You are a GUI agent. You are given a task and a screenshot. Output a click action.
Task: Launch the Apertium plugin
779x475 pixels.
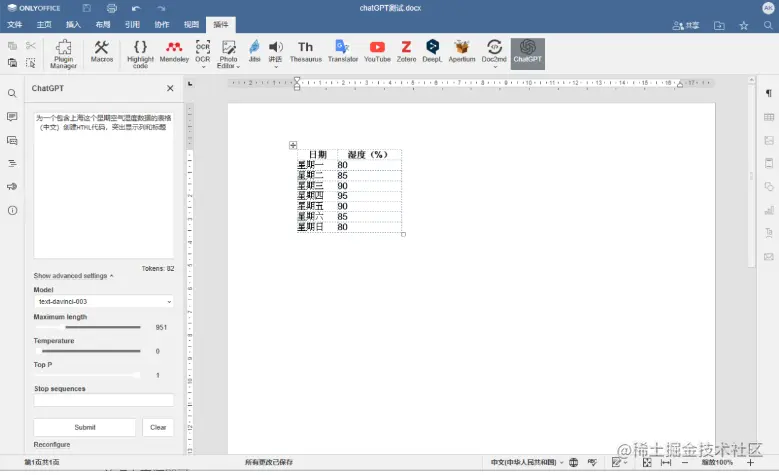(x=462, y=51)
